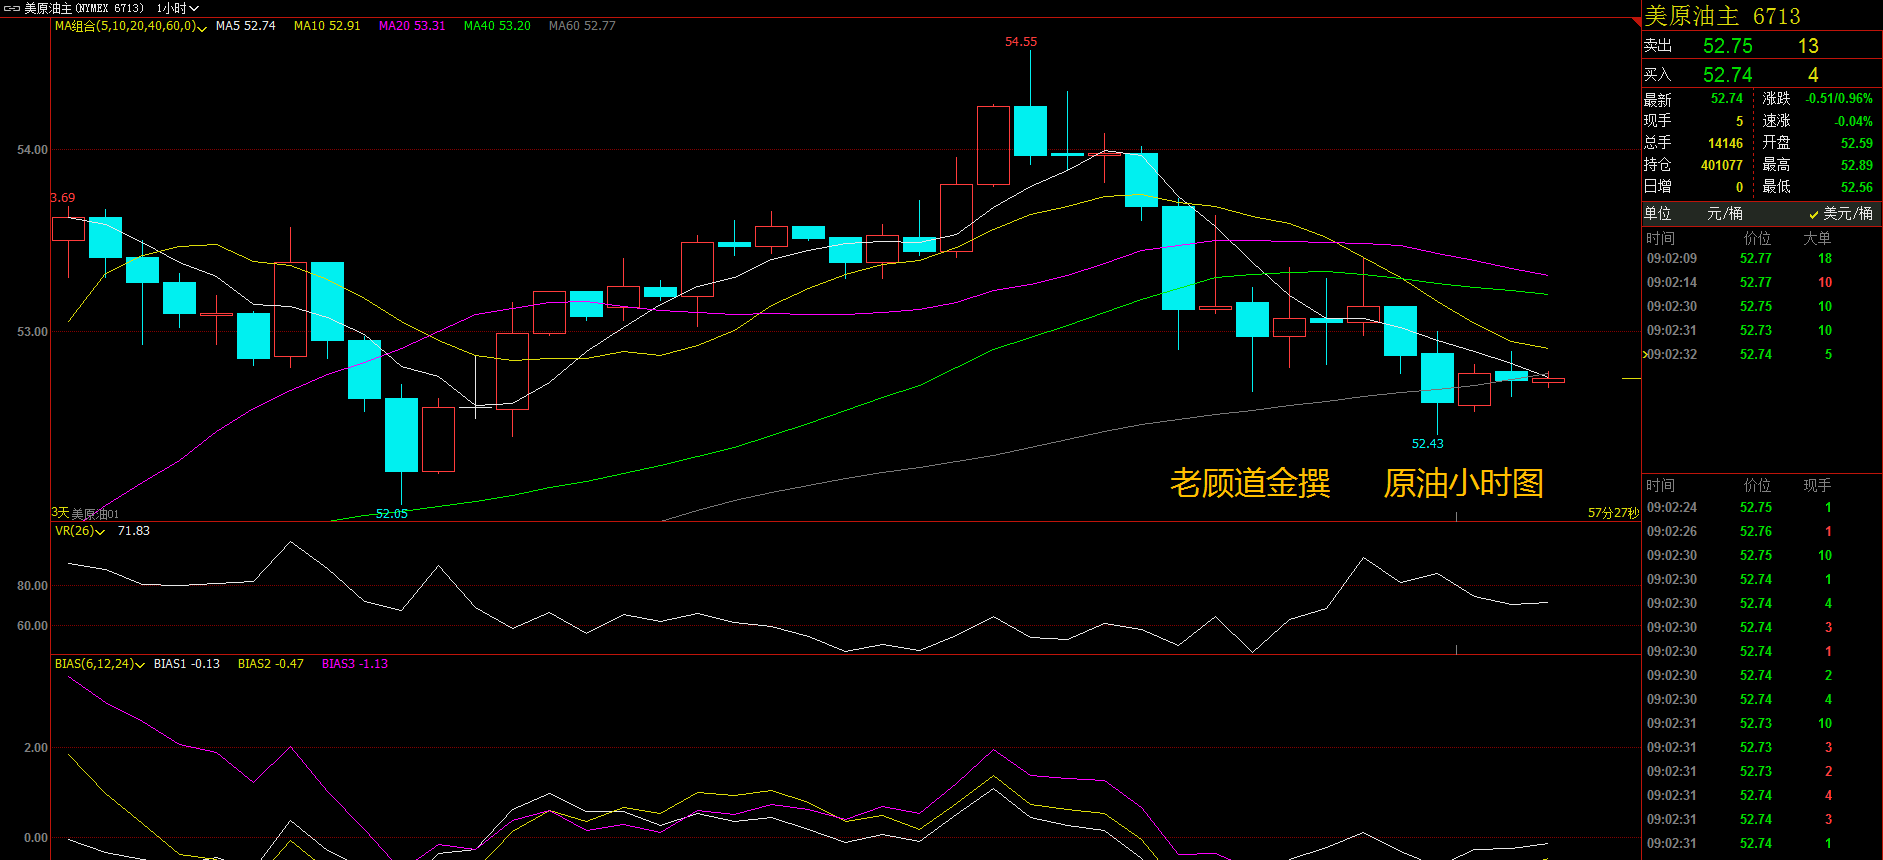
Task: Click the magenta MA20 53.31 legend
Action: click(411, 26)
